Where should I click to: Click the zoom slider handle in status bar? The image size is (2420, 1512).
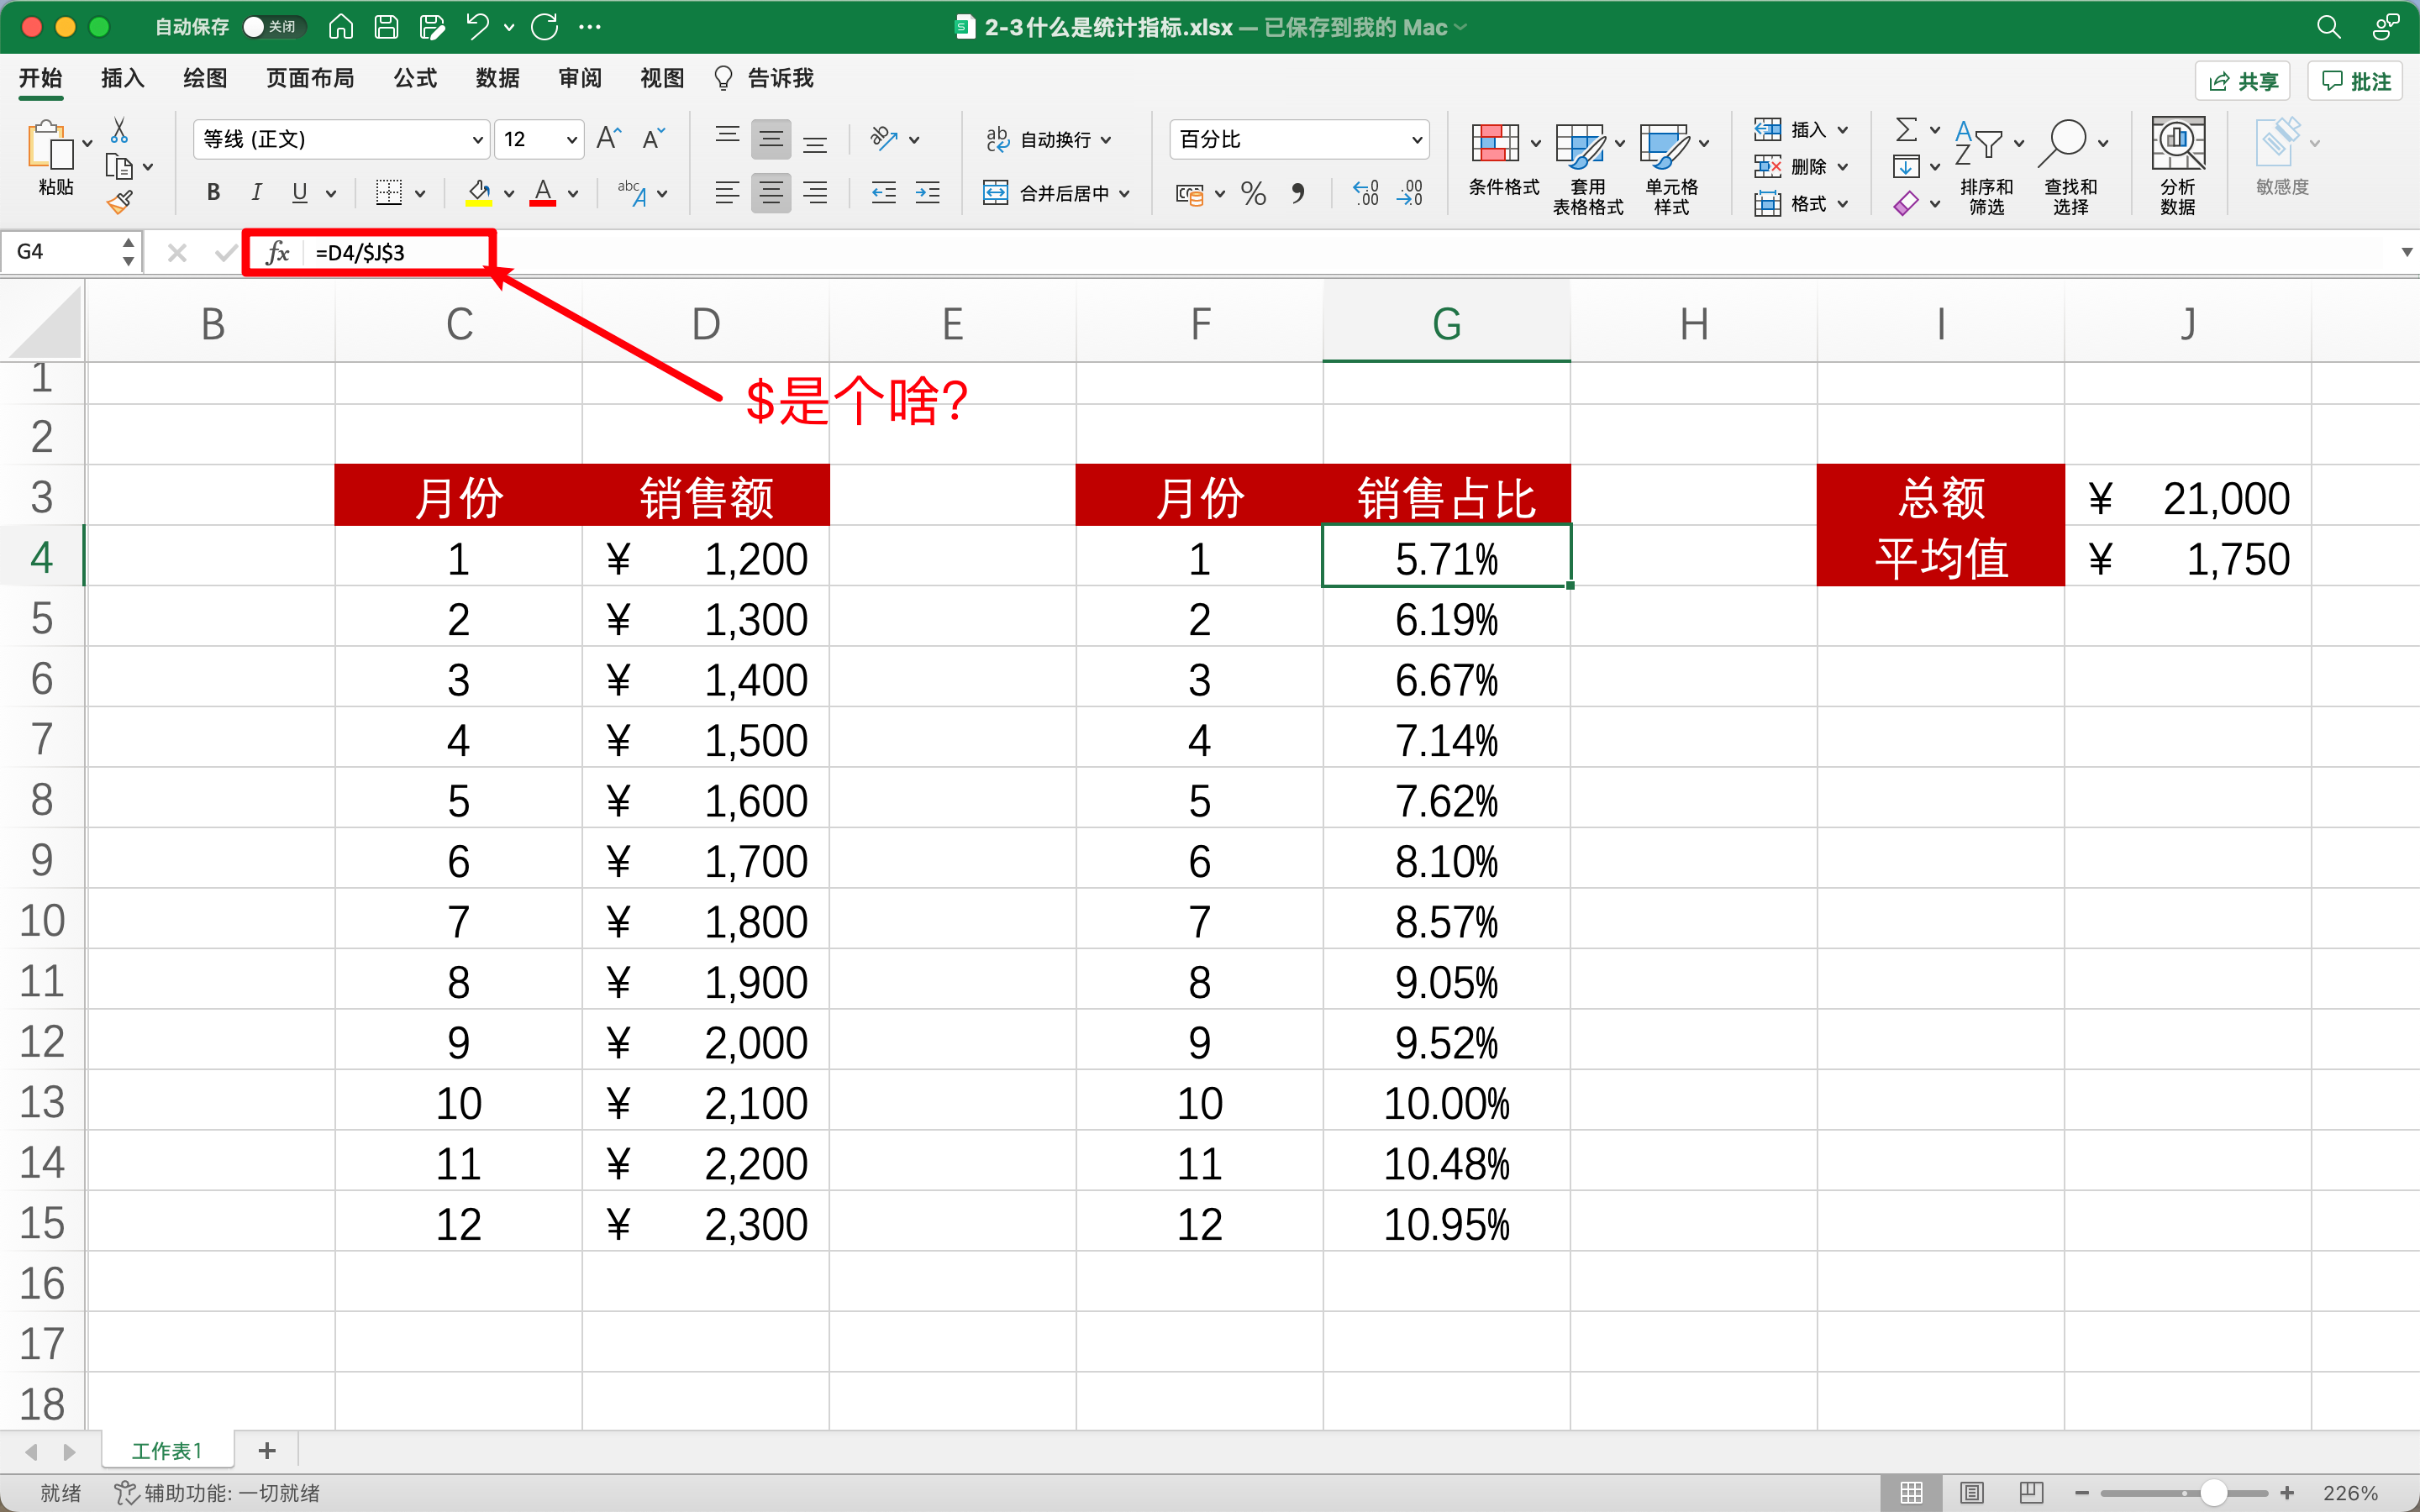point(2213,1493)
